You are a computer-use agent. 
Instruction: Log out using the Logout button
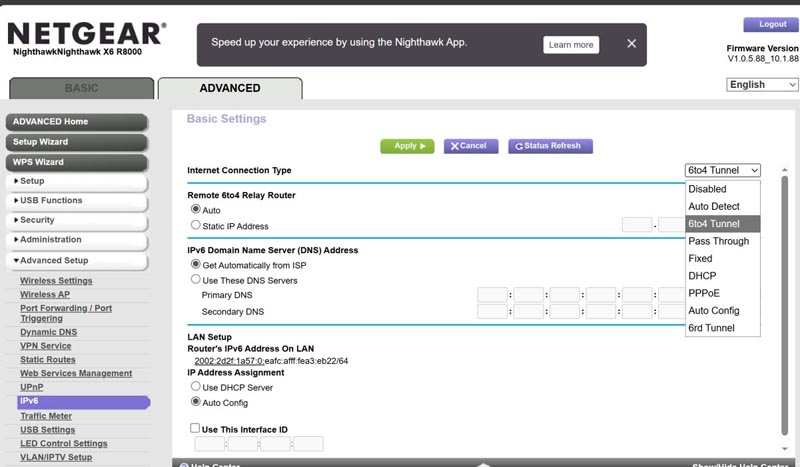(x=771, y=24)
